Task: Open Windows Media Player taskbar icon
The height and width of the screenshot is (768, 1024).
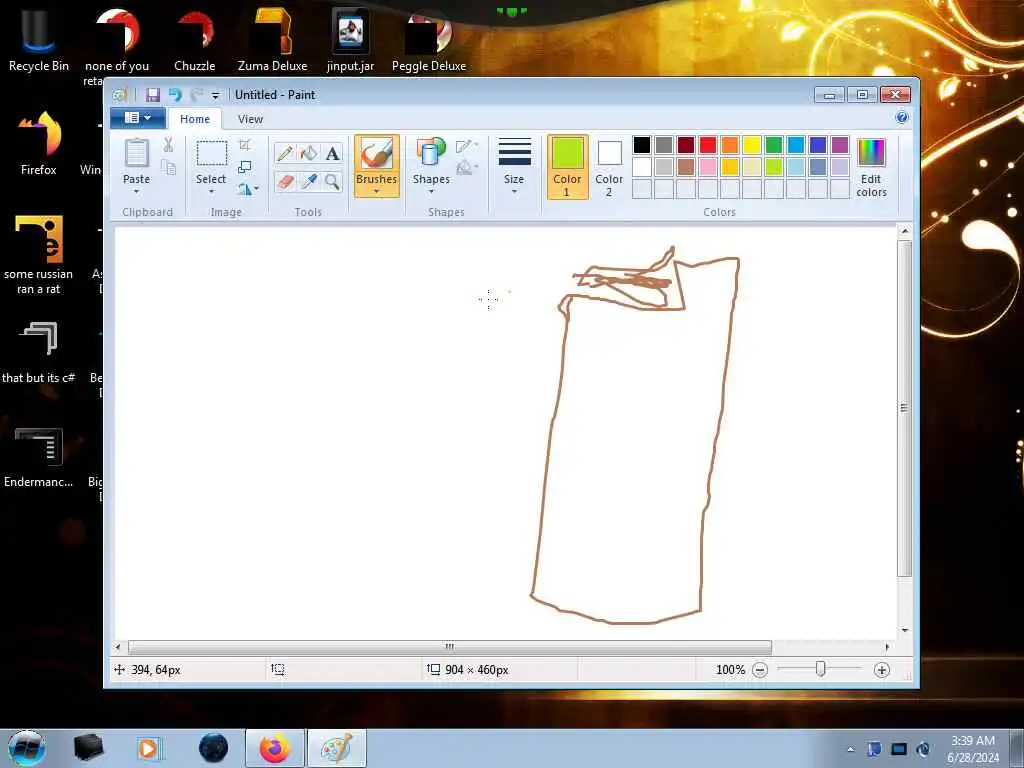Action: pyautogui.click(x=148, y=748)
